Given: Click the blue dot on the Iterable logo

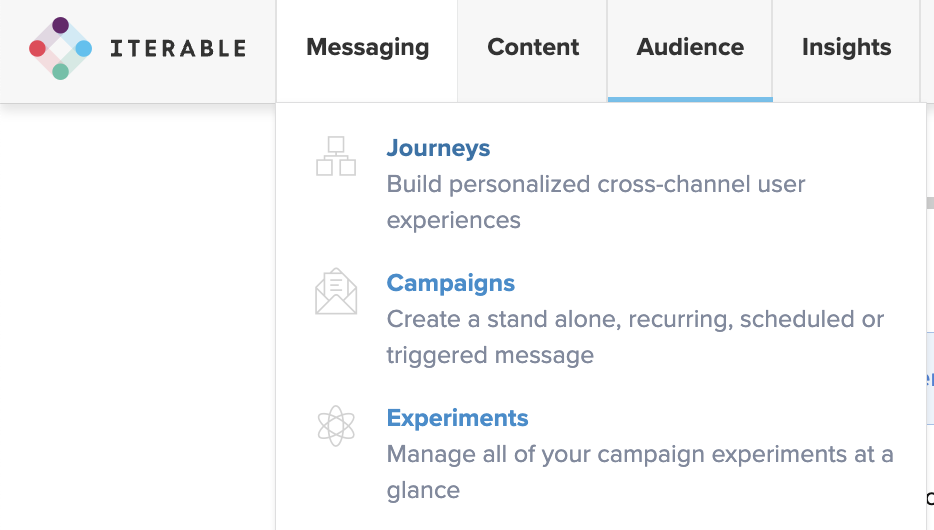Looking at the screenshot, I should click(x=84, y=48).
